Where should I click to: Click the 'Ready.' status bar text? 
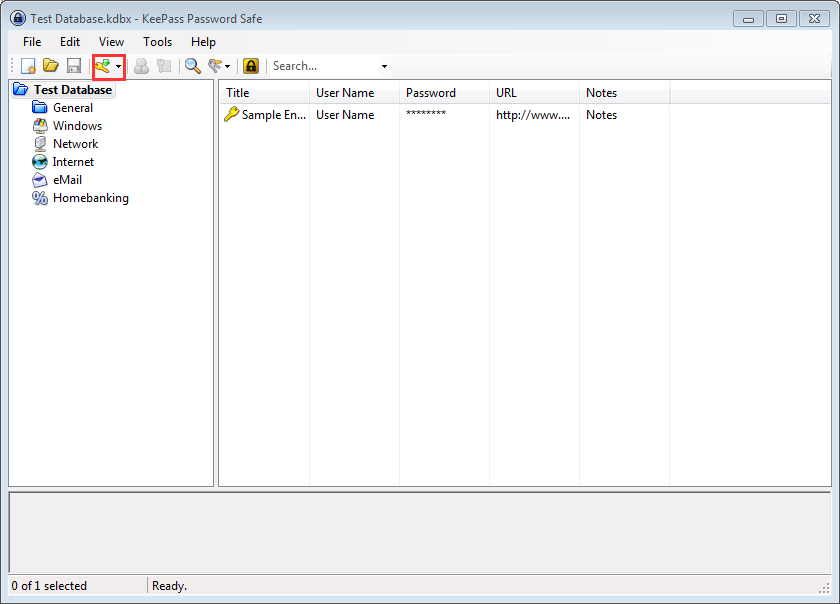click(169, 586)
